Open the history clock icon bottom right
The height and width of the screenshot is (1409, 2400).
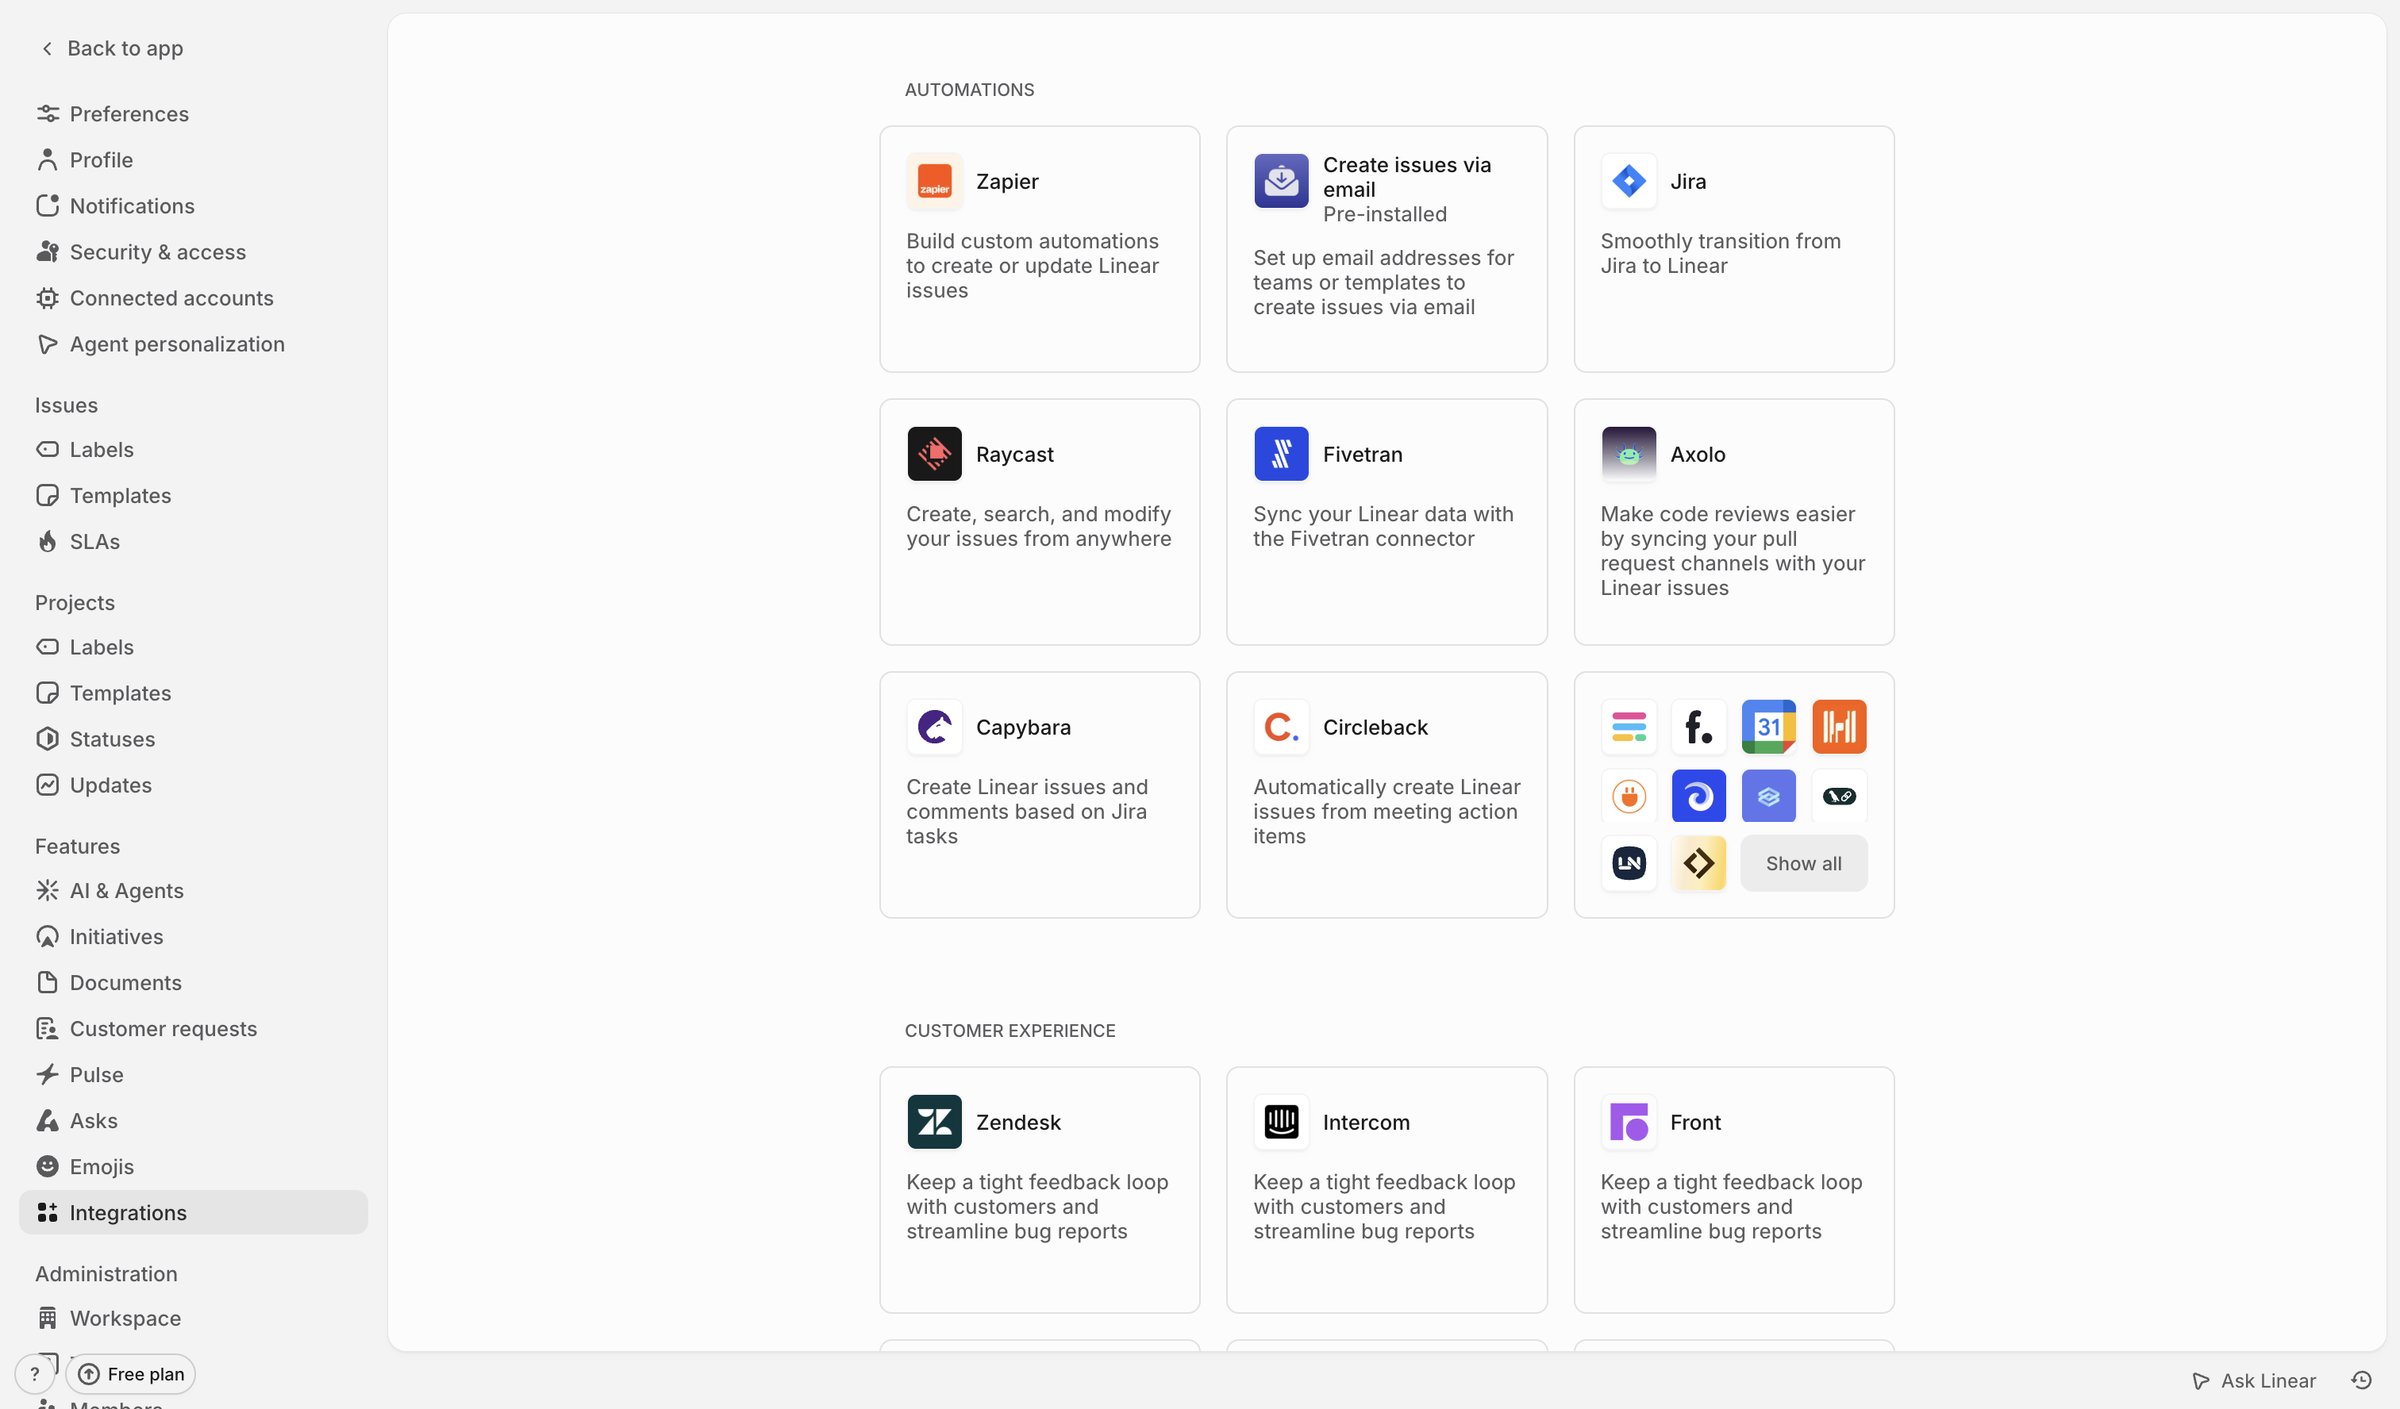[2361, 1380]
